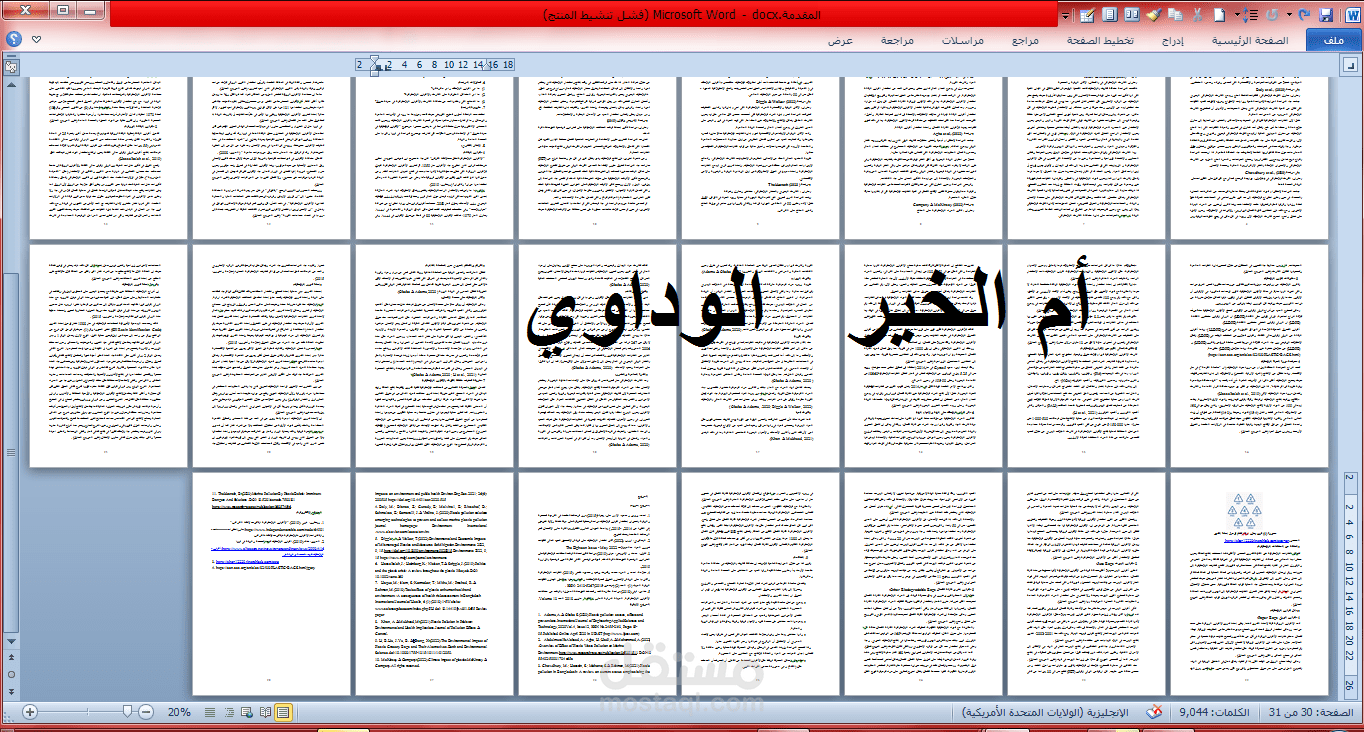Click the Cut scissors icon
This screenshot has height=732, width=1364.
(x=1197, y=15)
